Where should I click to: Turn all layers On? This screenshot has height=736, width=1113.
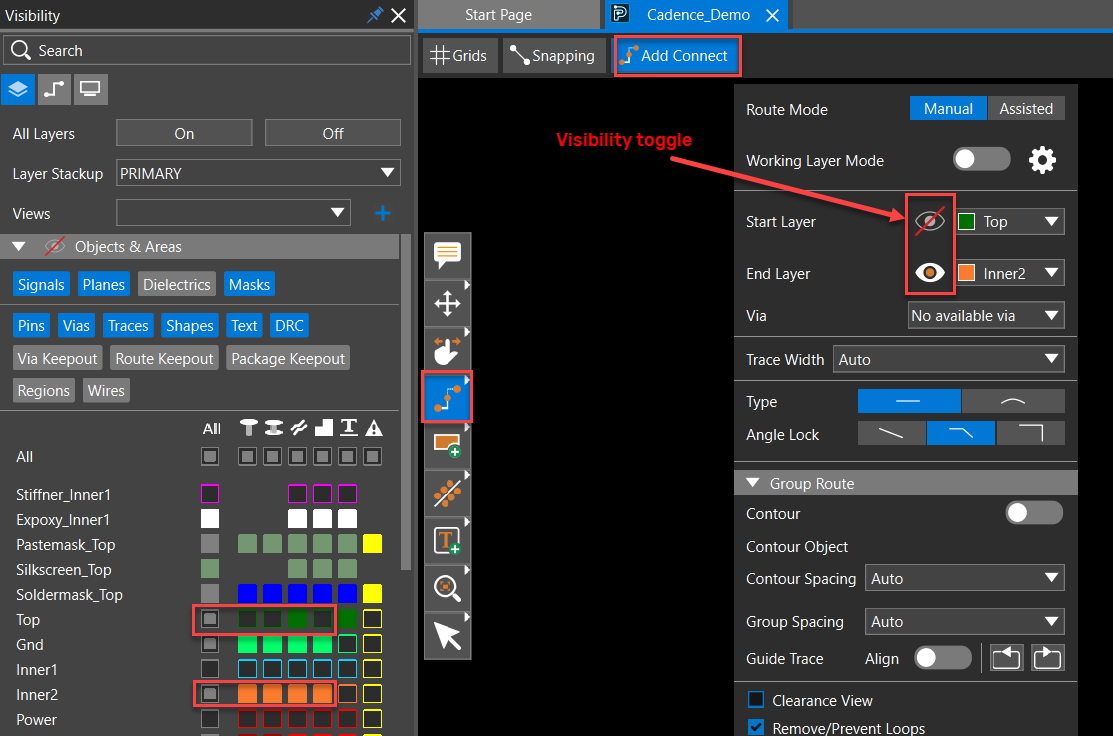(x=184, y=133)
